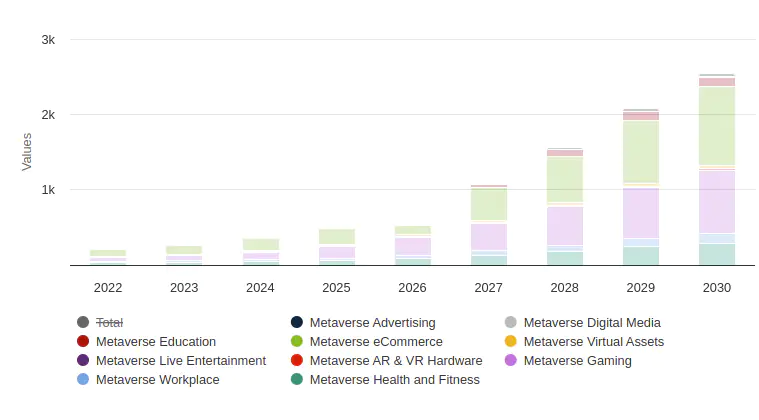This screenshot has width=759, height=420.
Task: Click the 2028 bar's purple Gaming segment
Action: (565, 225)
